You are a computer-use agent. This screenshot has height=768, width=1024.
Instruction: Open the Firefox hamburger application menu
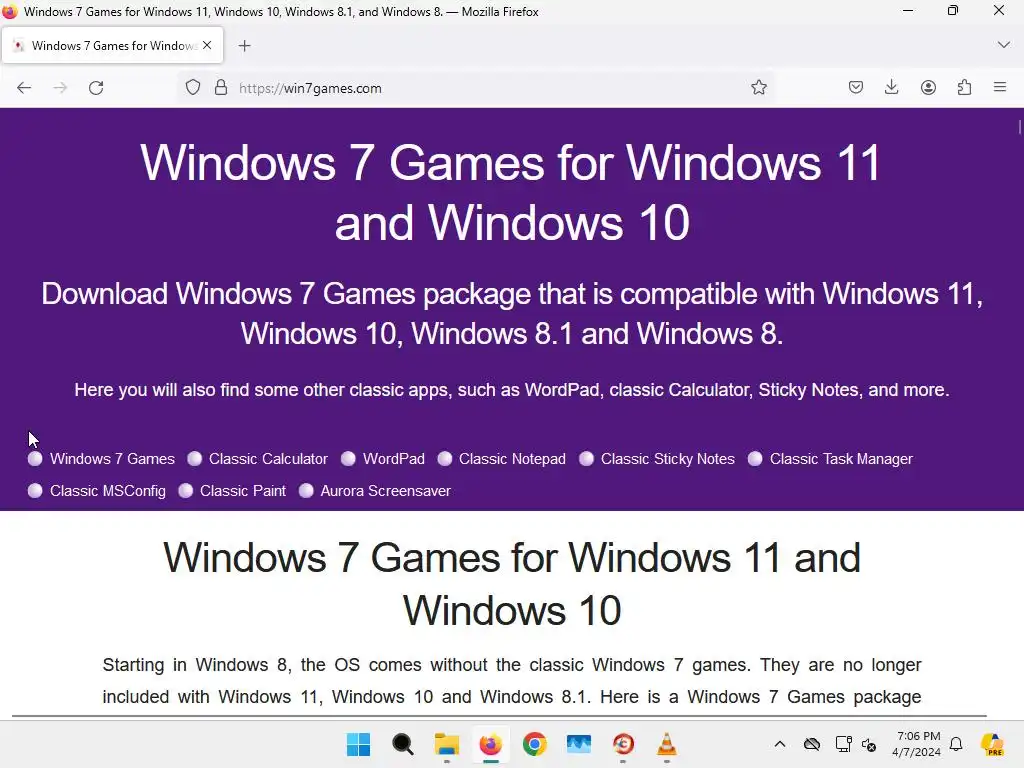coord(1000,87)
